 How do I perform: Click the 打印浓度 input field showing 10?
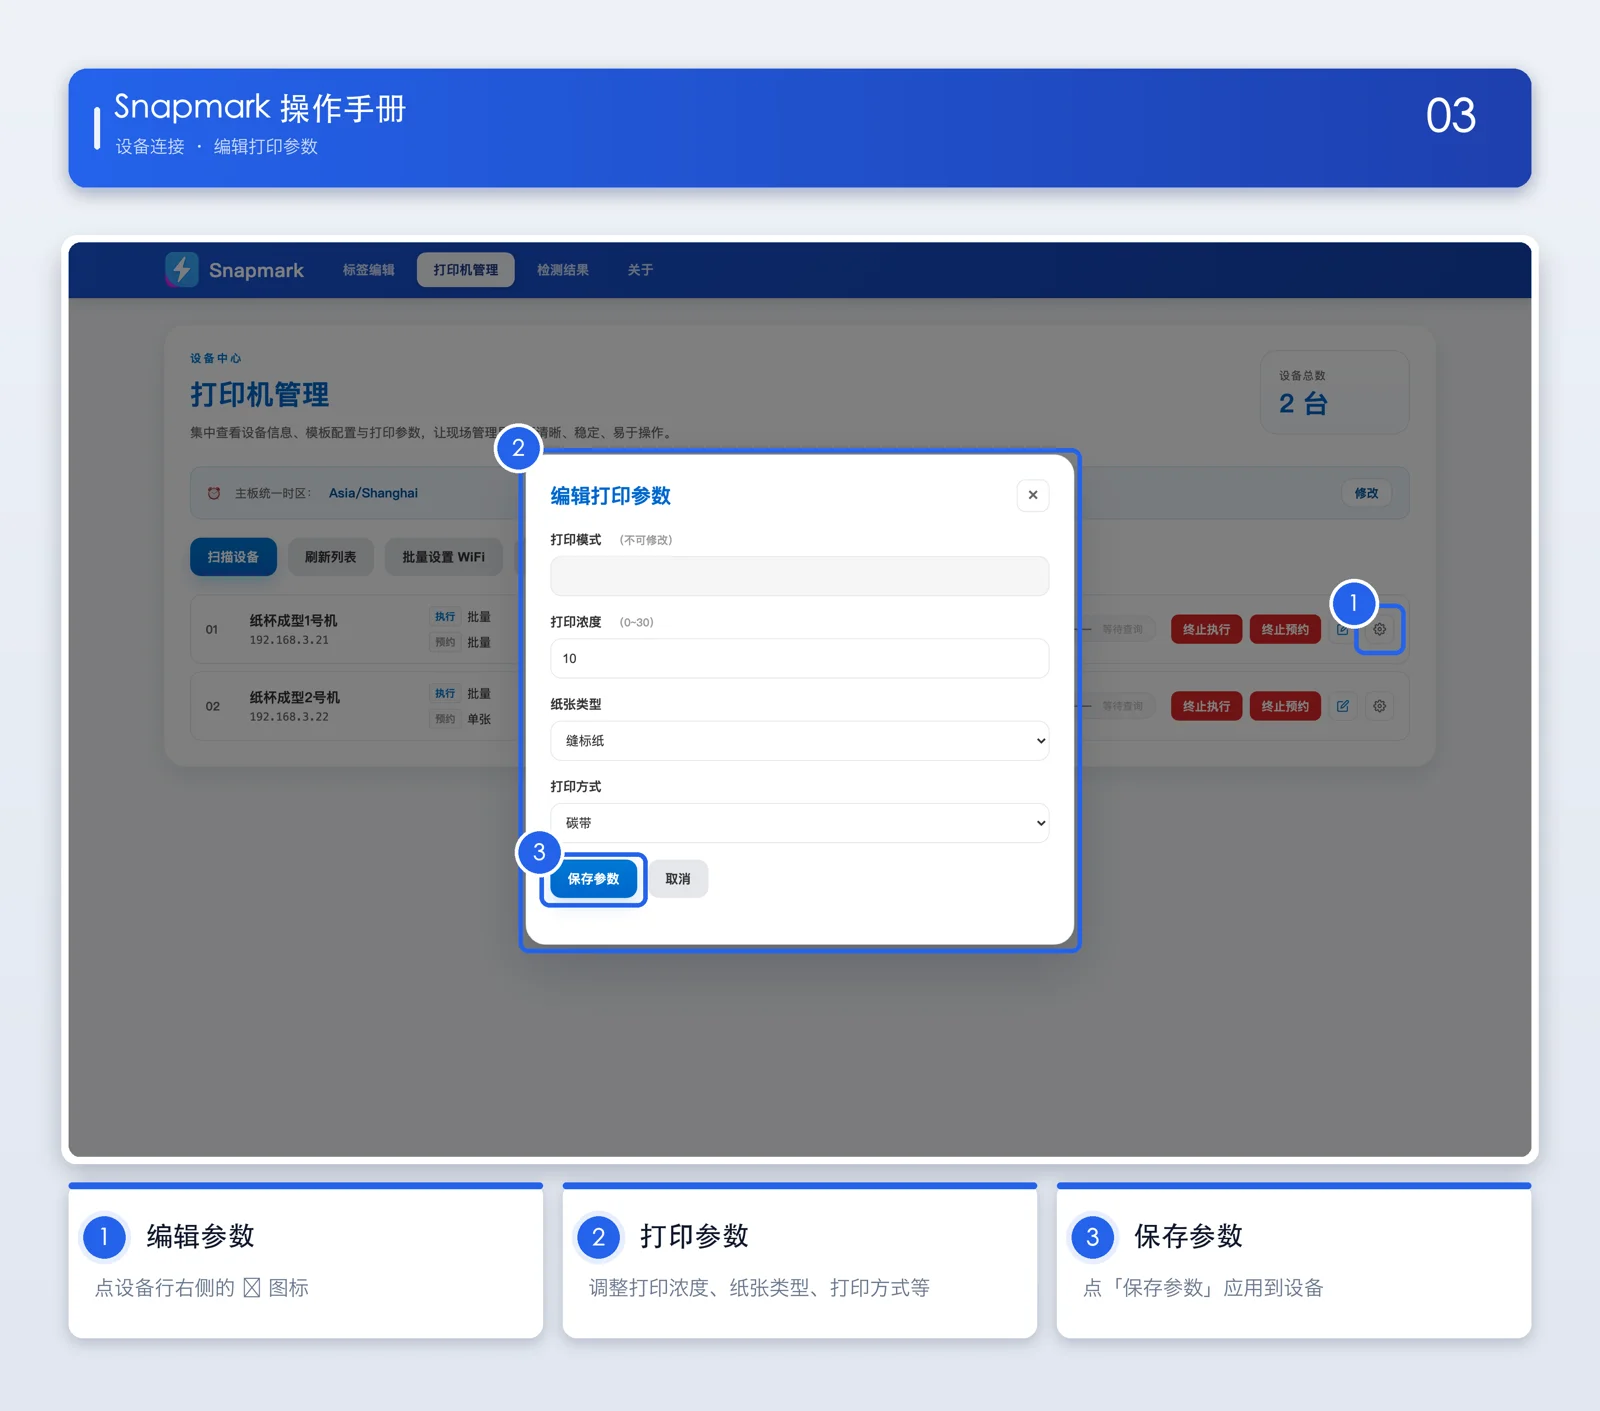pos(799,658)
